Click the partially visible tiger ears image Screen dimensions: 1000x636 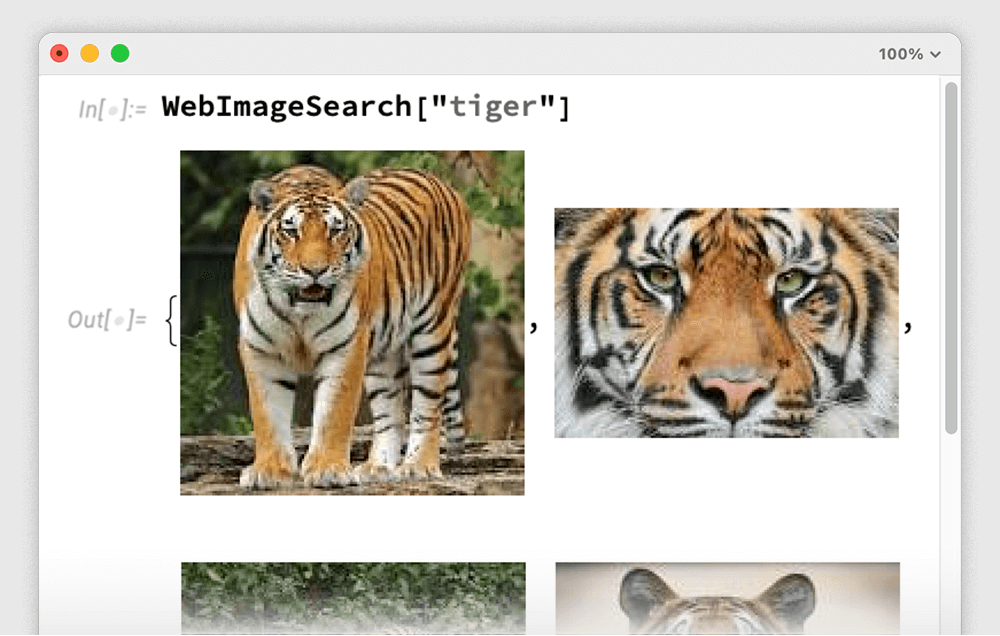tap(727, 596)
